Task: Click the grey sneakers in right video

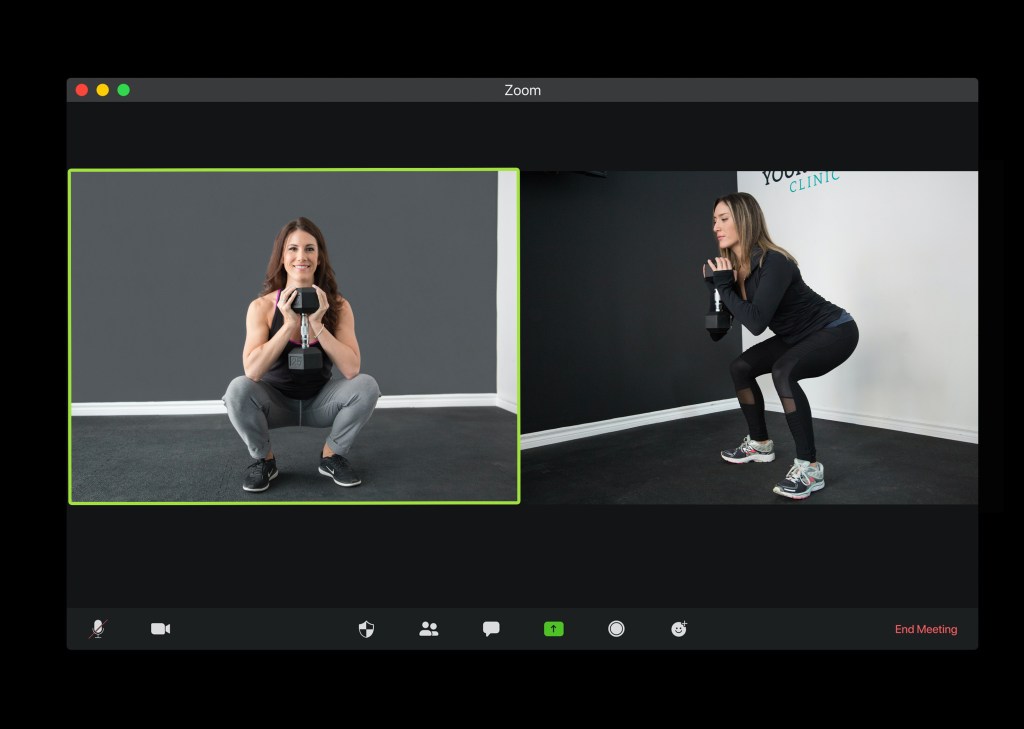Action: pos(798,478)
